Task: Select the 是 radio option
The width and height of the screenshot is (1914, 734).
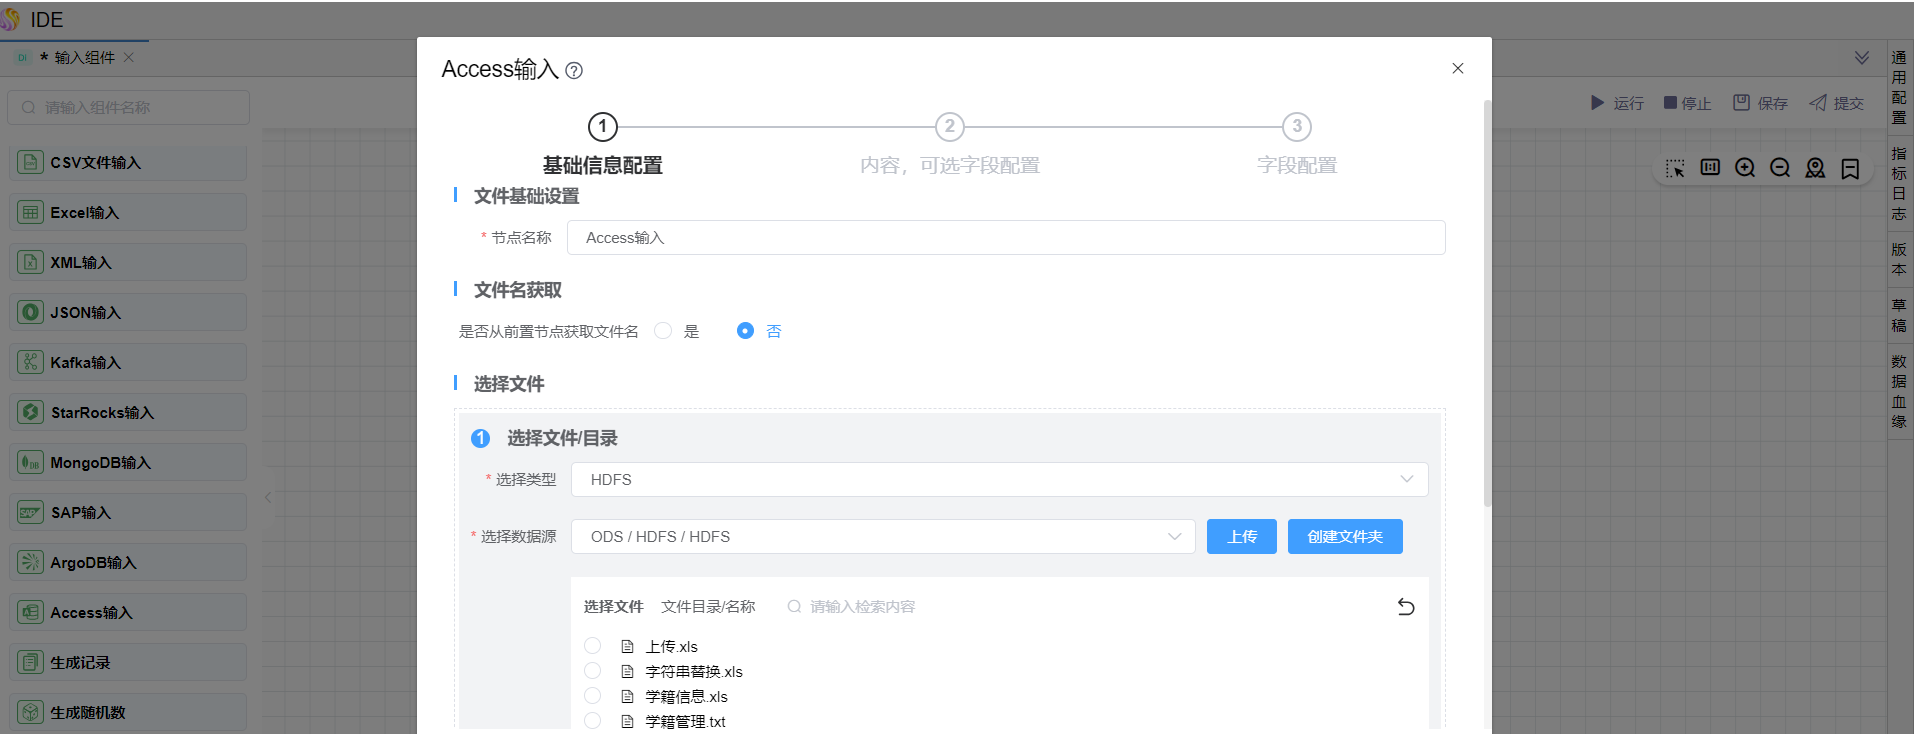Action: (663, 331)
